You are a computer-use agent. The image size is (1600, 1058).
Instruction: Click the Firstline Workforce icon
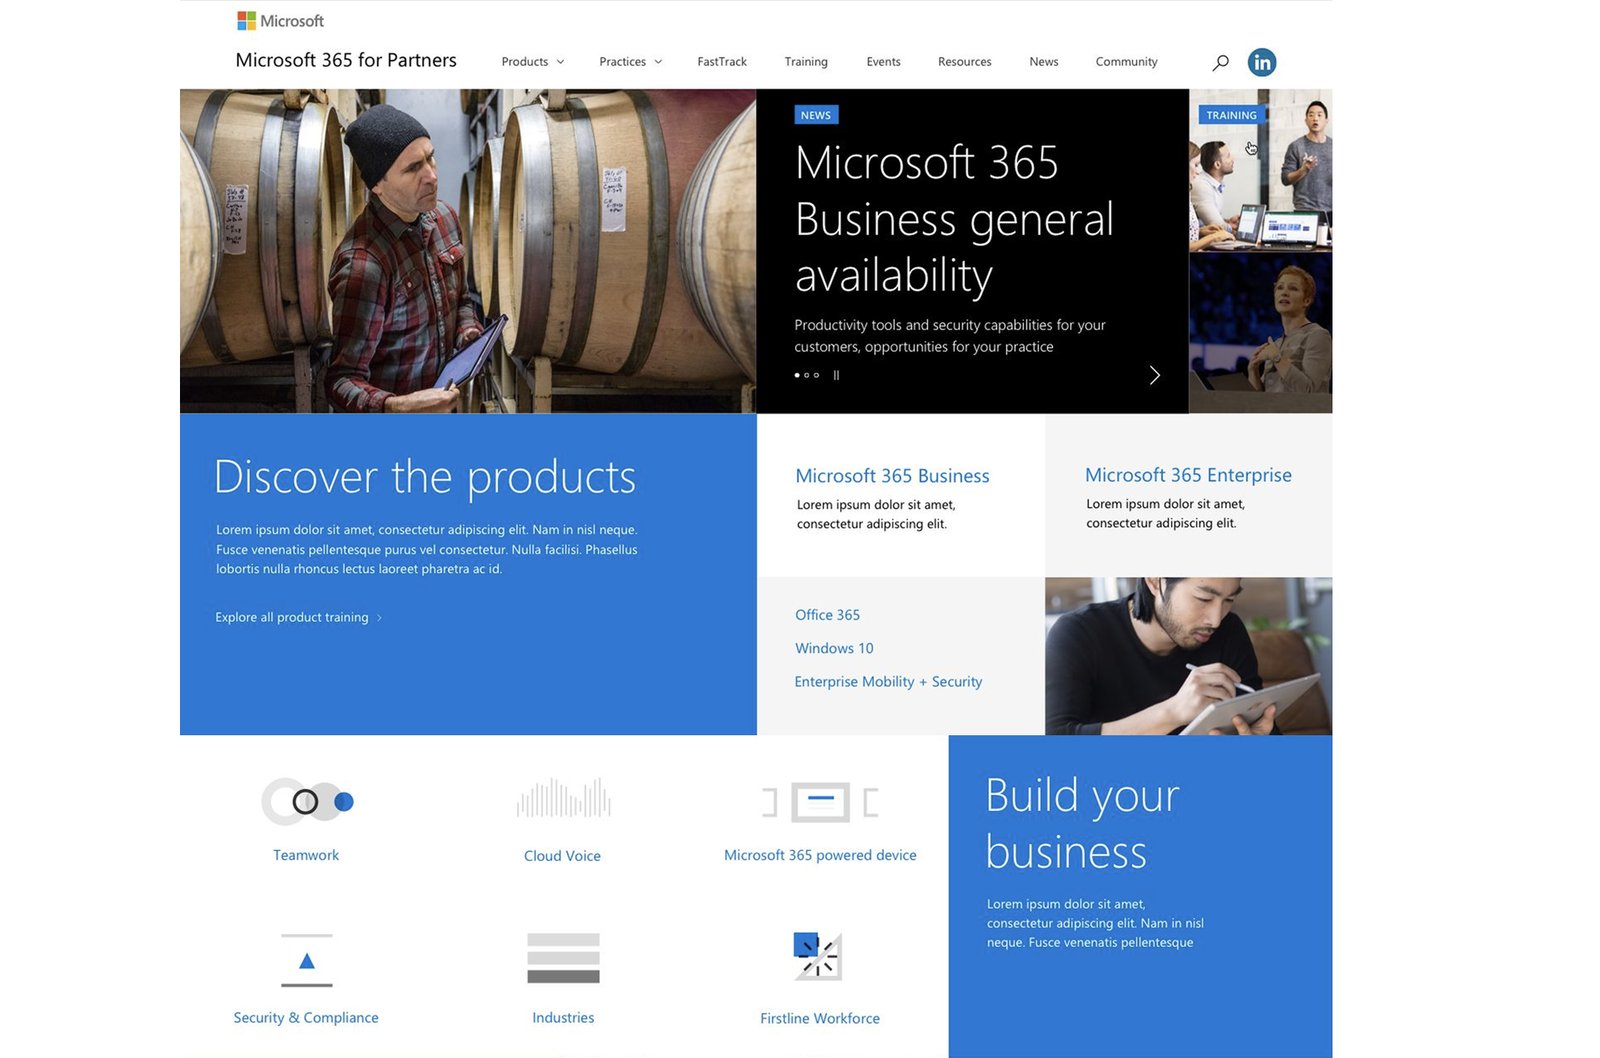point(818,955)
